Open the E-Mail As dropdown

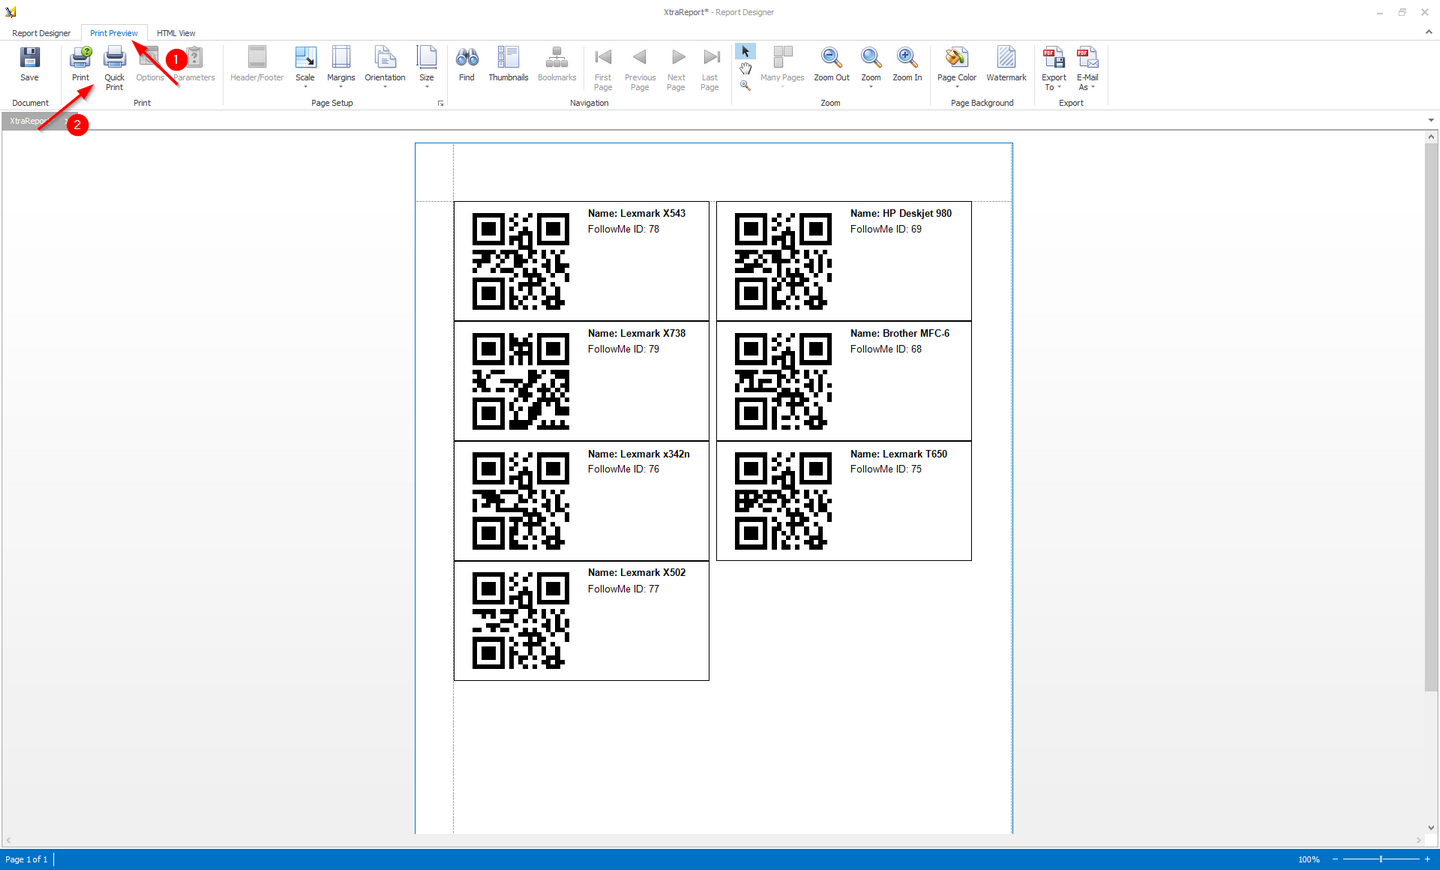(x=1088, y=68)
